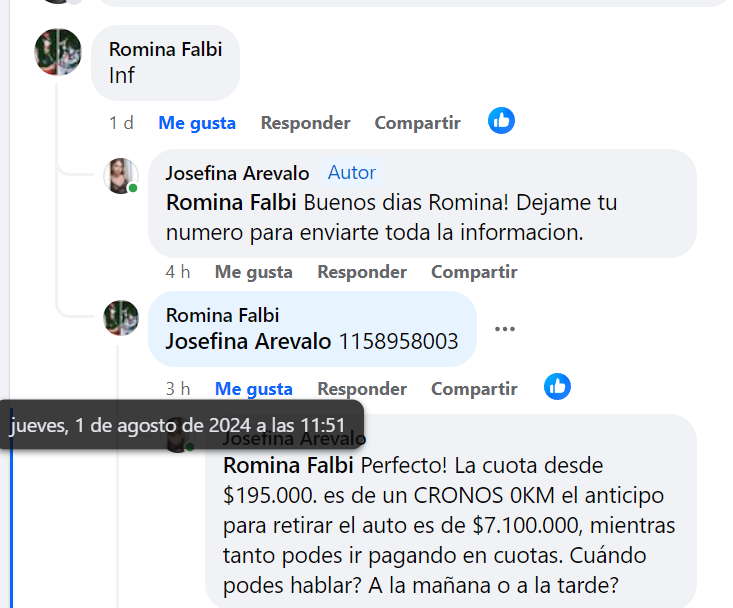Click the "1 d" timestamp on the "Inf" comment
The width and height of the screenshot is (733, 608).
click(121, 123)
